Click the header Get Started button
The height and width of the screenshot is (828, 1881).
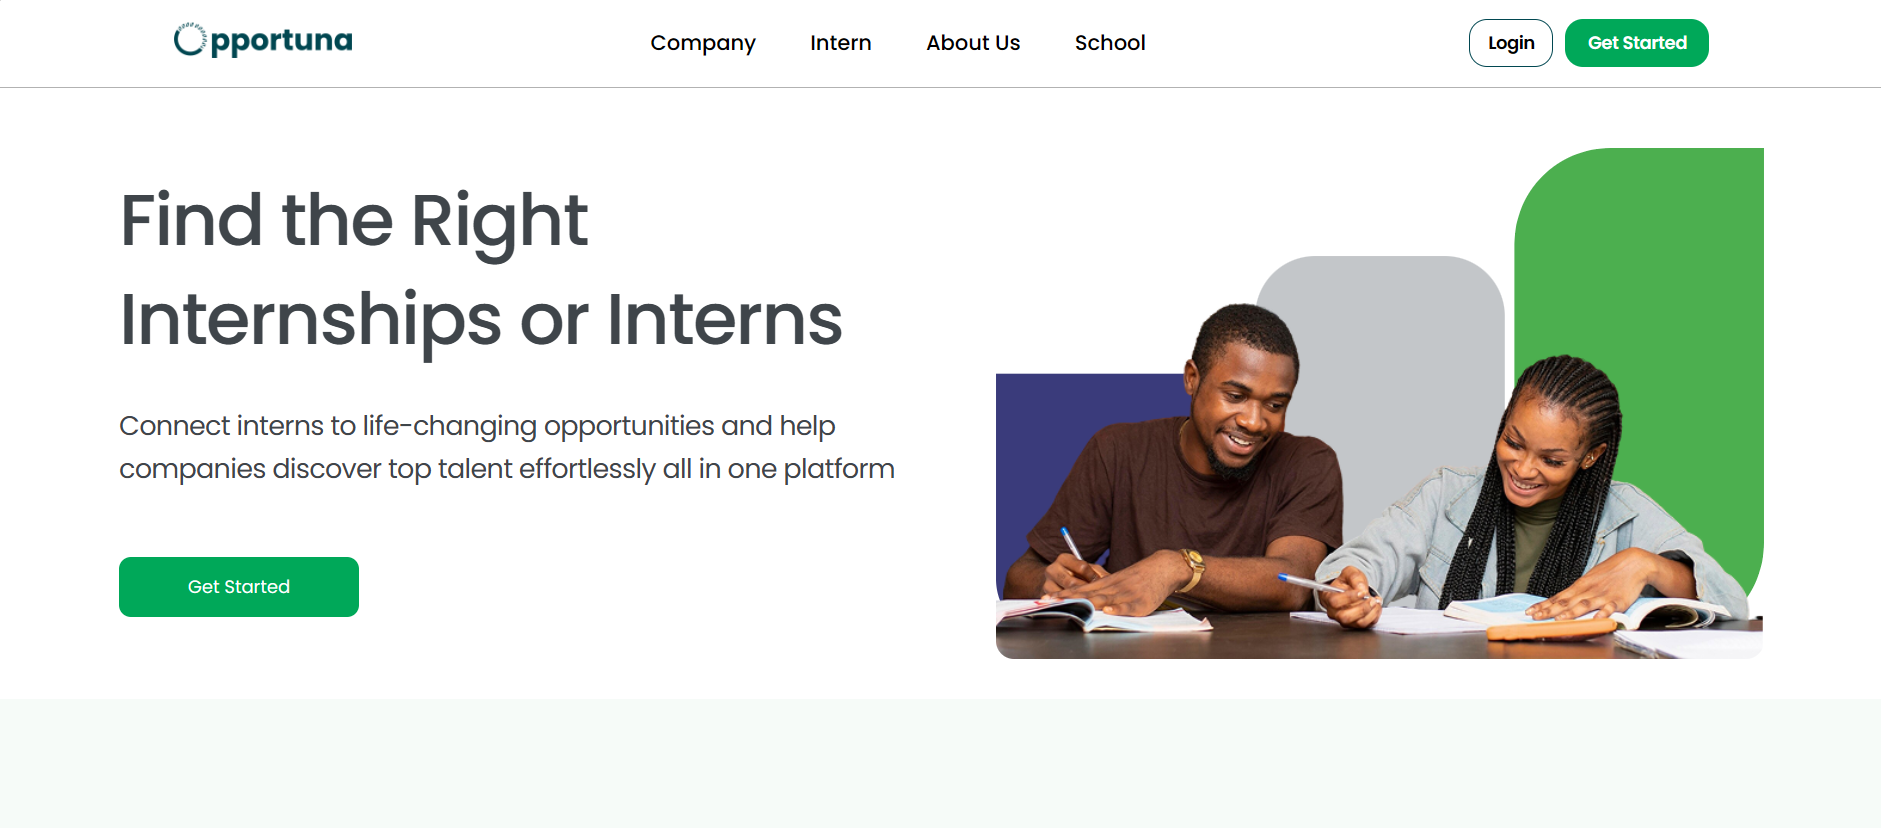(x=1636, y=43)
